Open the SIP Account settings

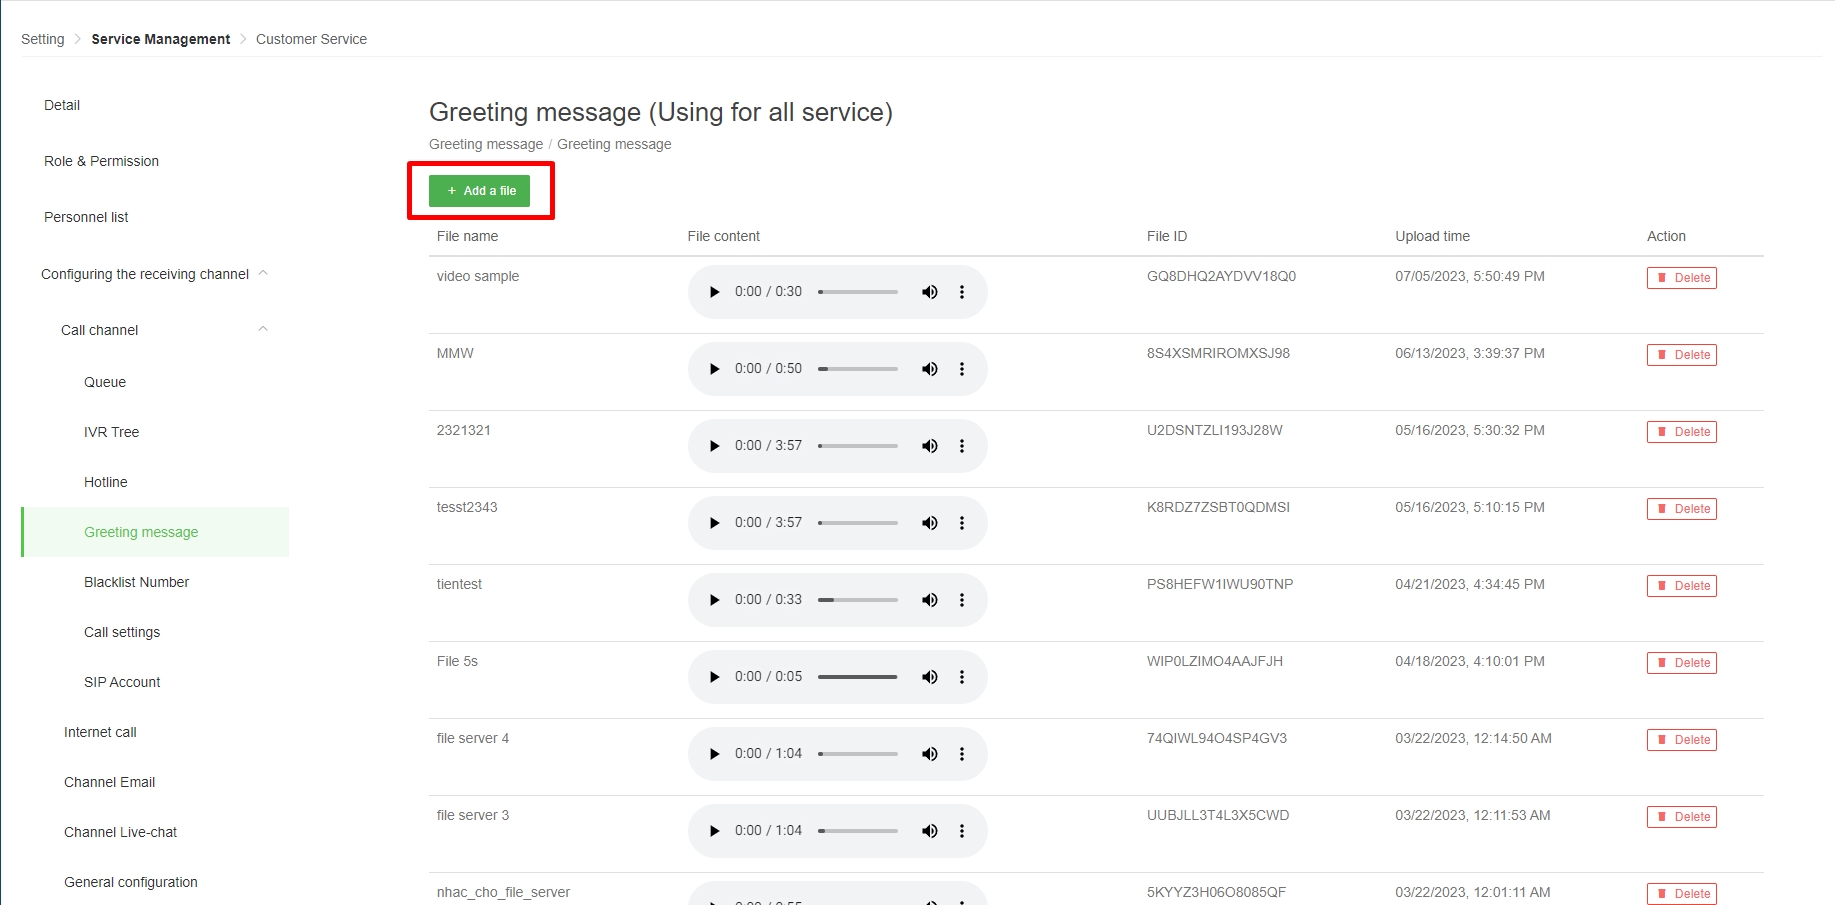point(122,682)
